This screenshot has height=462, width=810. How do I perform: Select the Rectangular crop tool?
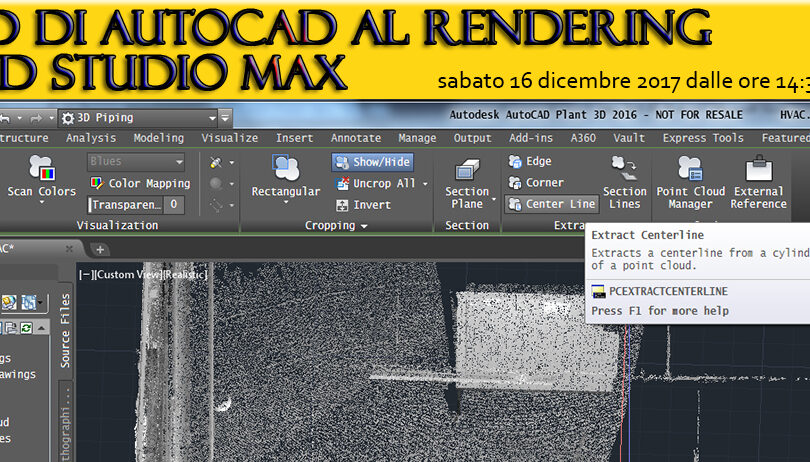[286, 176]
